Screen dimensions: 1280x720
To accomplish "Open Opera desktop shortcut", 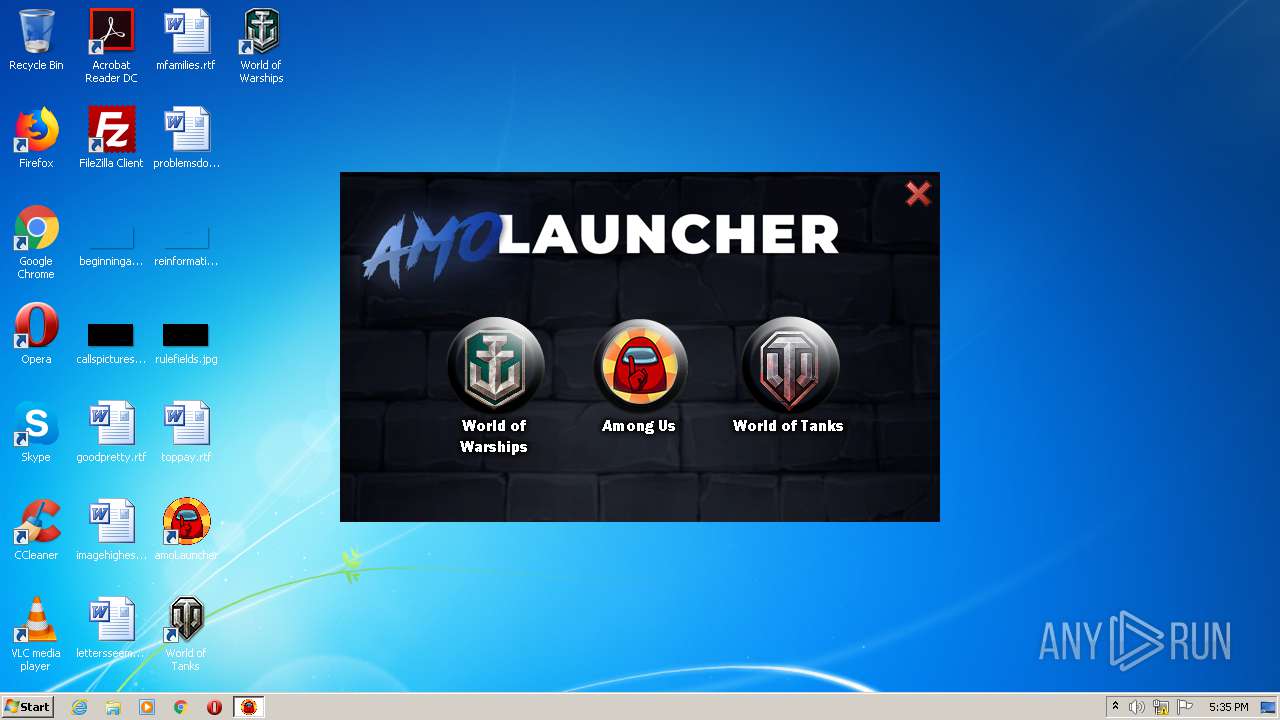I will click(x=36, y=334).
